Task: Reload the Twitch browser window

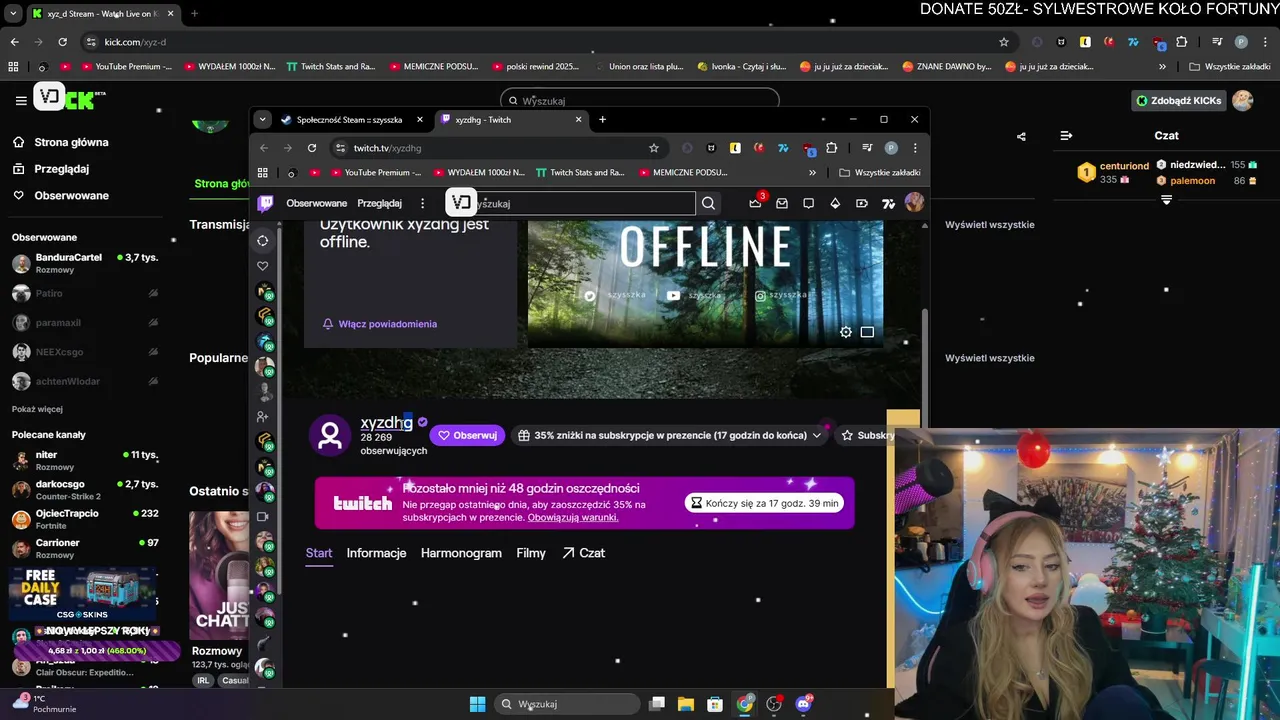Action: pyautogui.click(x=312, y=148)
